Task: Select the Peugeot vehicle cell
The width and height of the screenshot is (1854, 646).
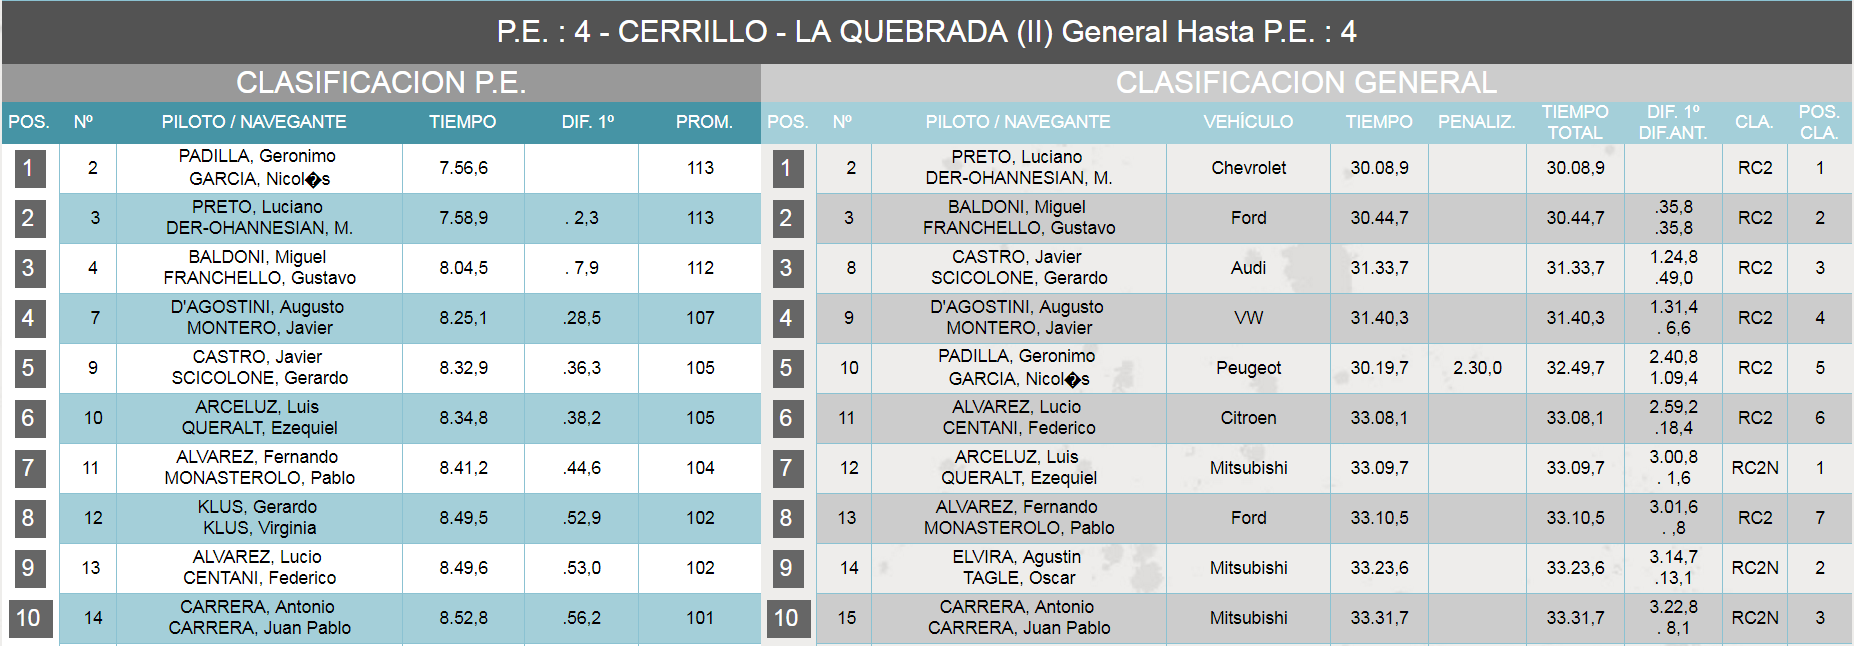Action: 1248,368
